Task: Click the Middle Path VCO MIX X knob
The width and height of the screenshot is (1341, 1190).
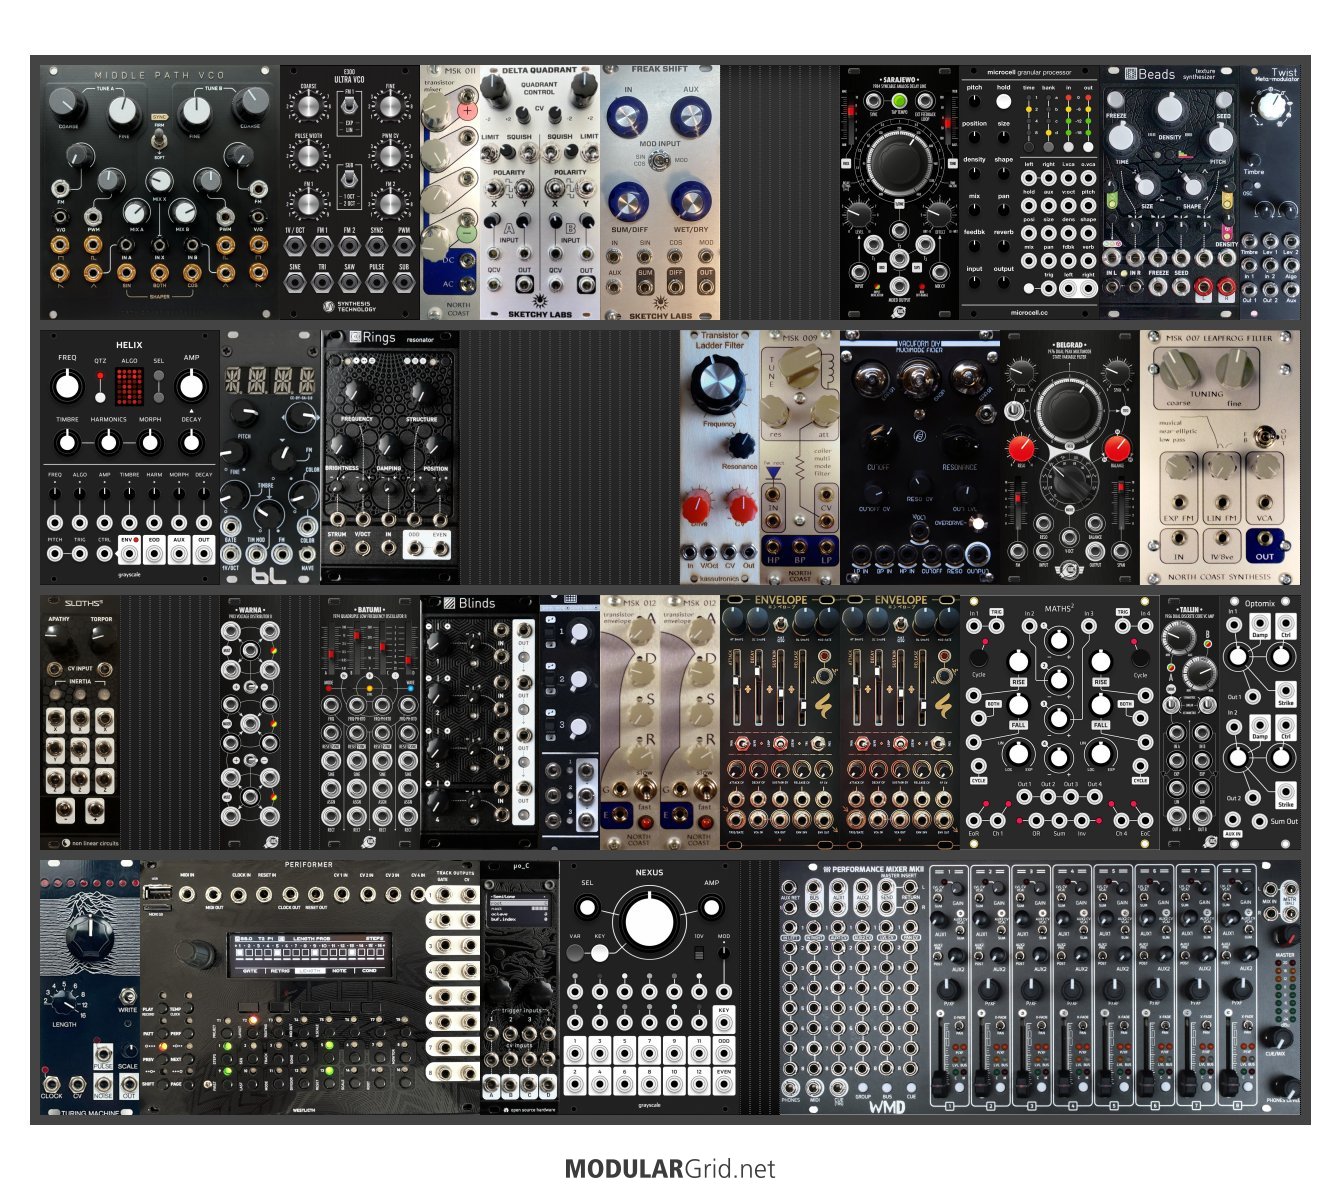Action: [159, 181]
